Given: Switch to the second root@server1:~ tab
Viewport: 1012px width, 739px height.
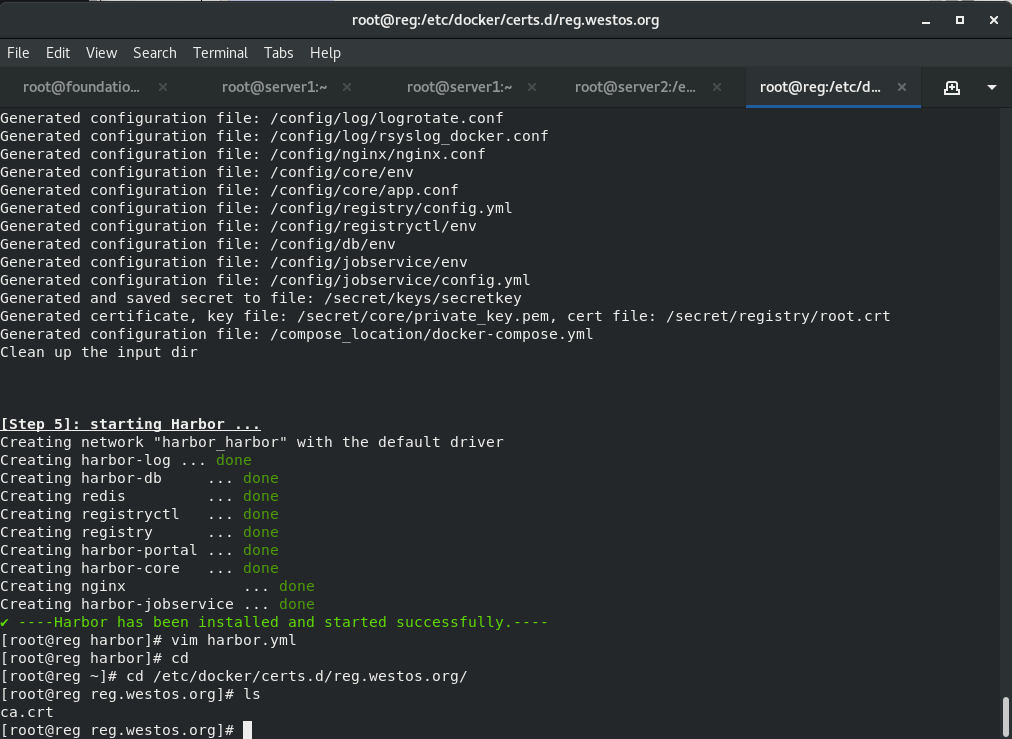Looking at the screenshot, I should click(x=460, y=87).
